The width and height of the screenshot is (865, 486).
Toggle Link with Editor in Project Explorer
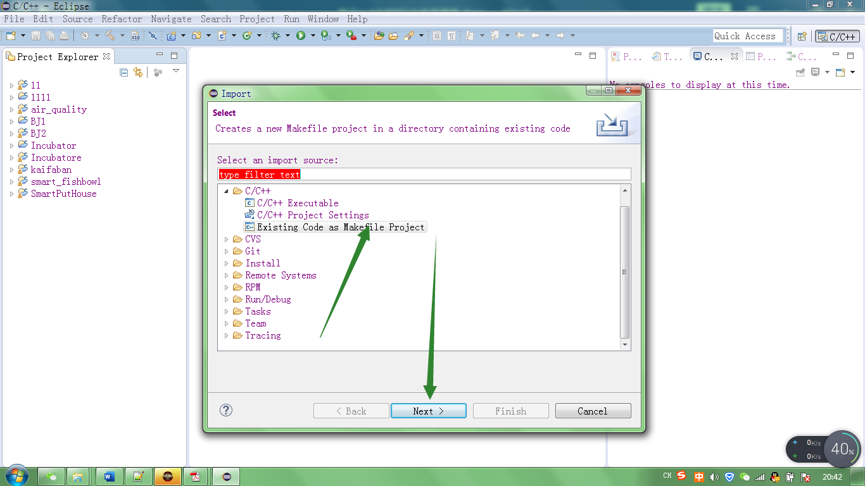pyautogui.click(x=138, y=72)
